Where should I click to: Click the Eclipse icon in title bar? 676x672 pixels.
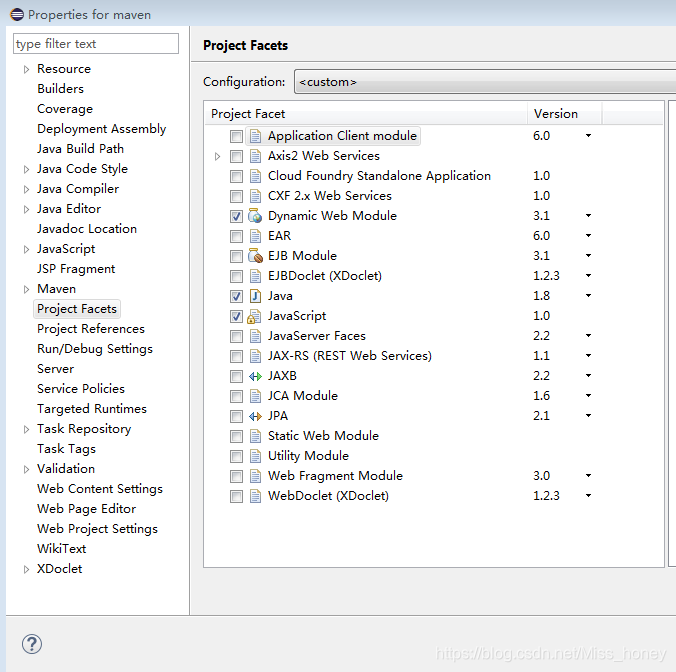pos(17,15)
